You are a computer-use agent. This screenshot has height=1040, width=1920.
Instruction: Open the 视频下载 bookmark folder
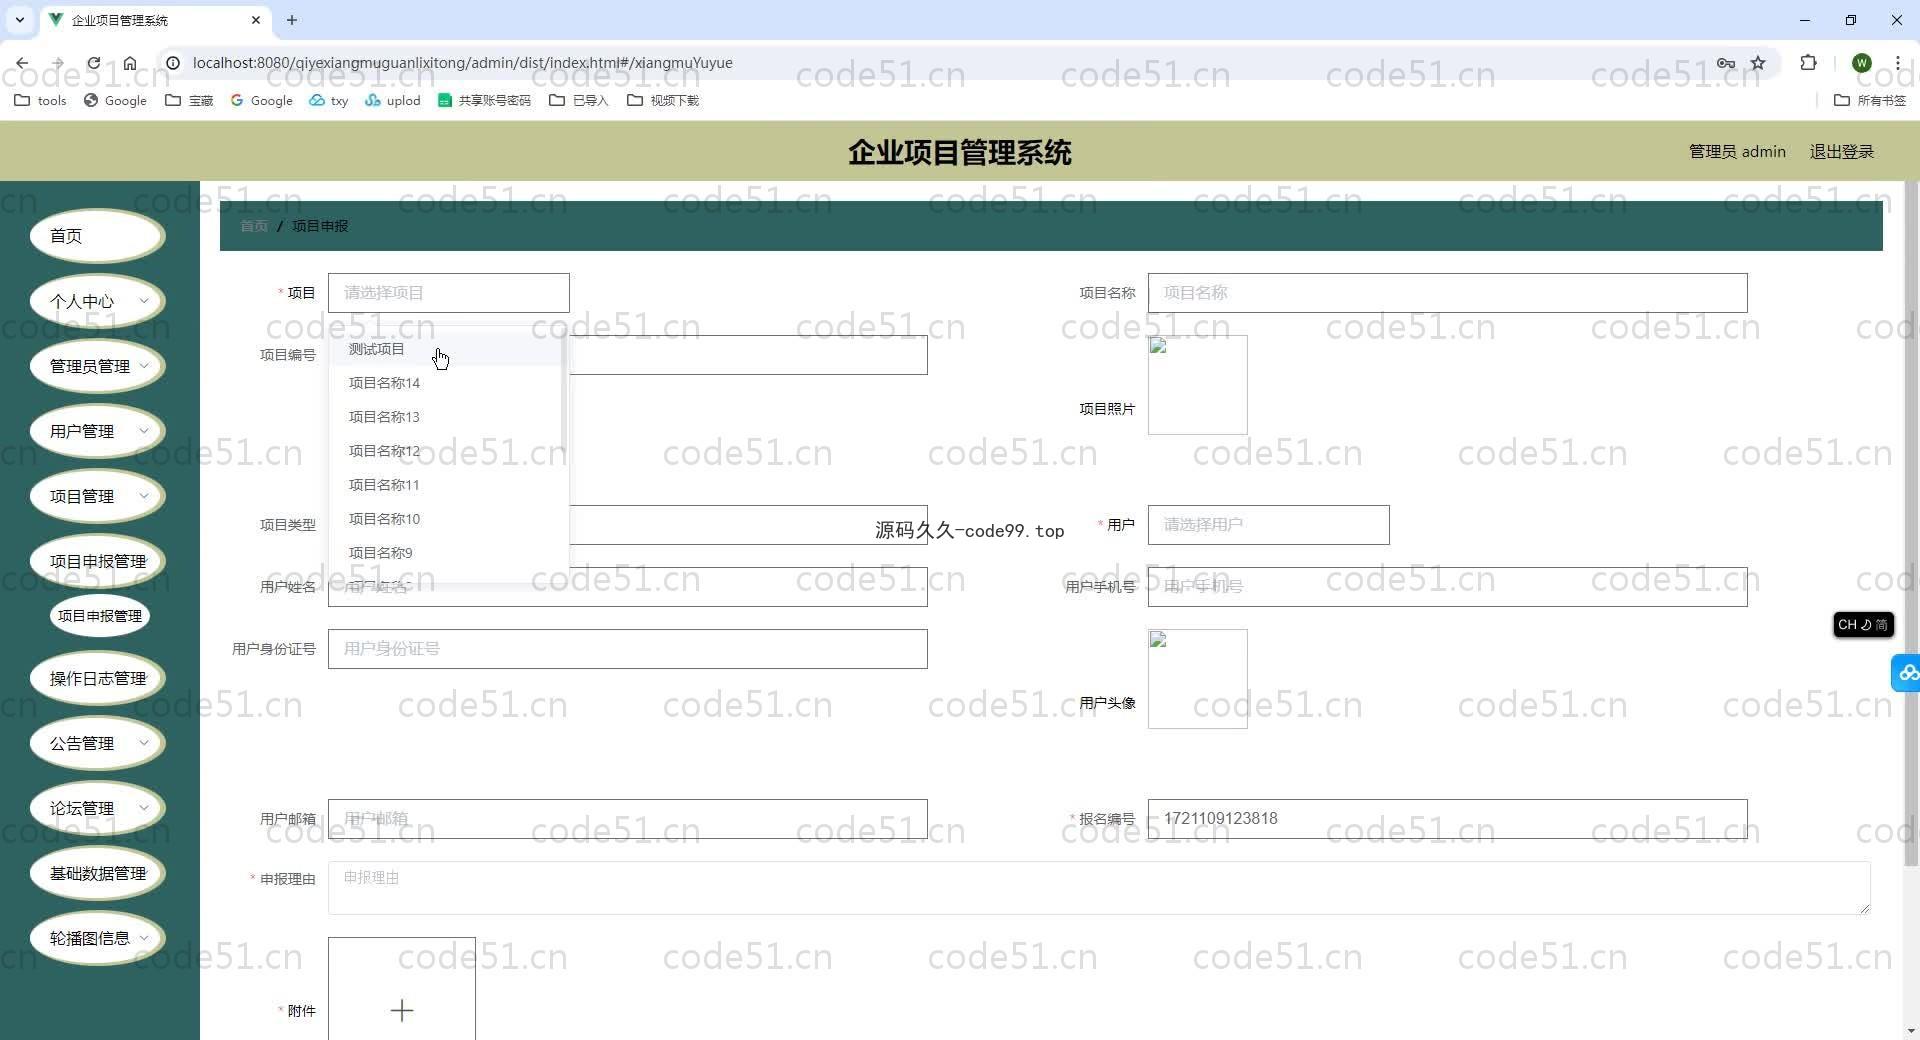coord(663,100)
